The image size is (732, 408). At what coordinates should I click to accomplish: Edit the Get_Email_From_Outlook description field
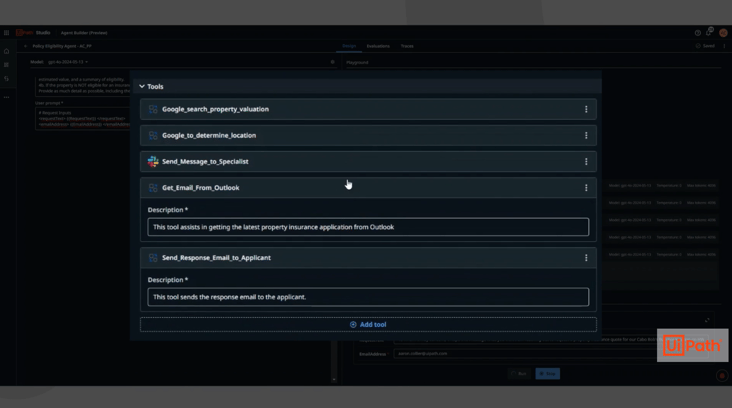click(368, 227)
